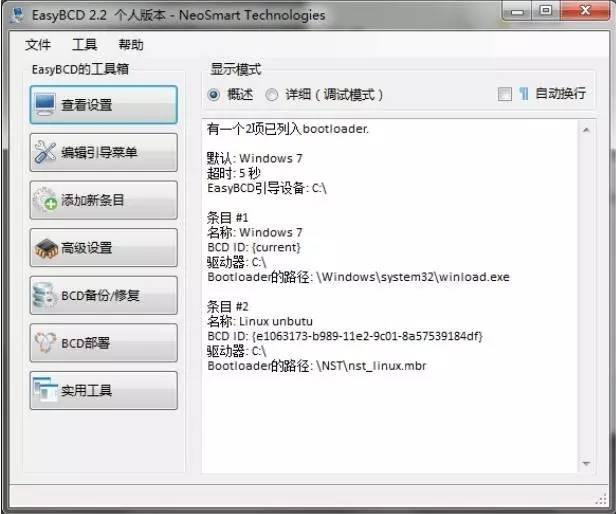
Task: Close the EasyBCD window
Action: click(585, 11)
